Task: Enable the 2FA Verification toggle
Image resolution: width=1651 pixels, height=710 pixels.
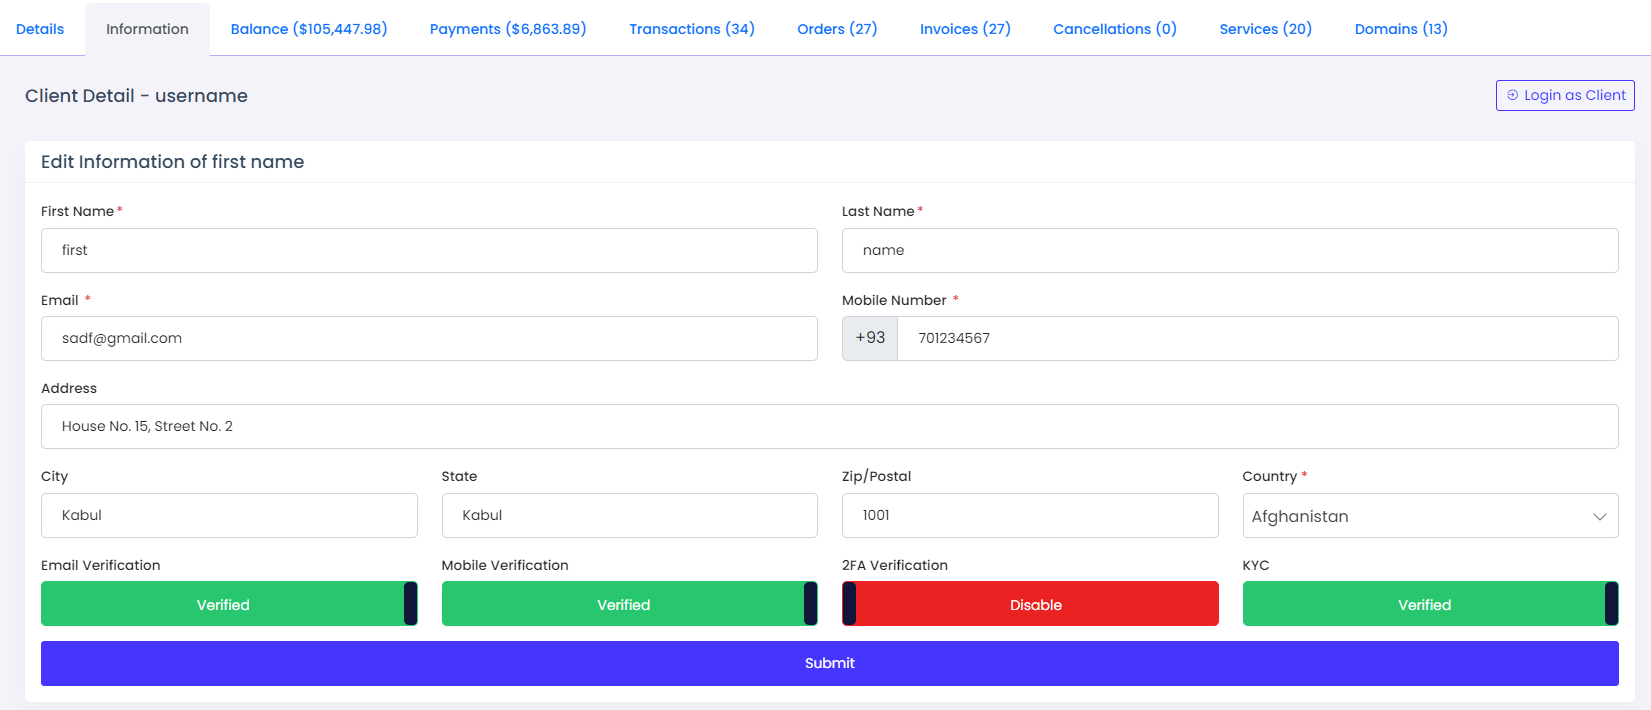Action: click(1030, 604)
